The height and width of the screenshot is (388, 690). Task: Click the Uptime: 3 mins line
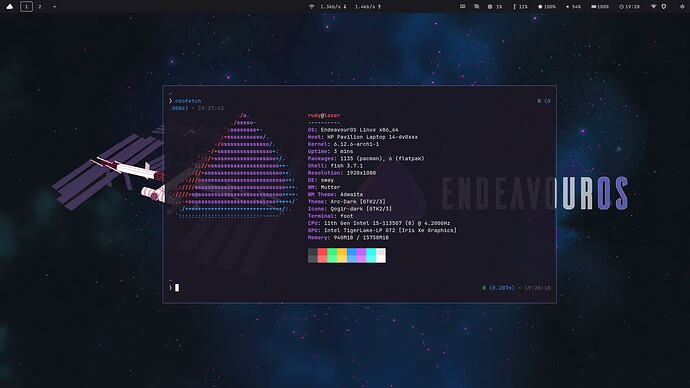coord(330,151)
